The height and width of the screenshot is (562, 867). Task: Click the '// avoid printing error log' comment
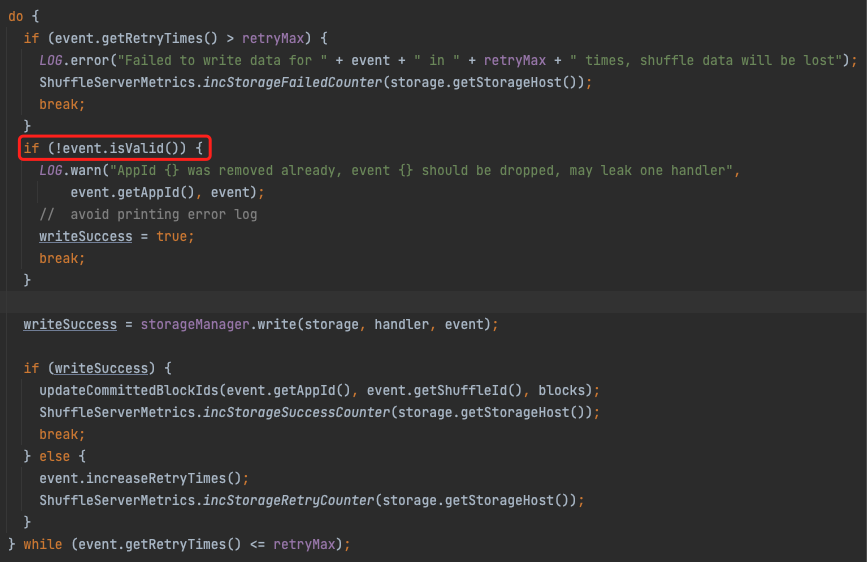148,215
